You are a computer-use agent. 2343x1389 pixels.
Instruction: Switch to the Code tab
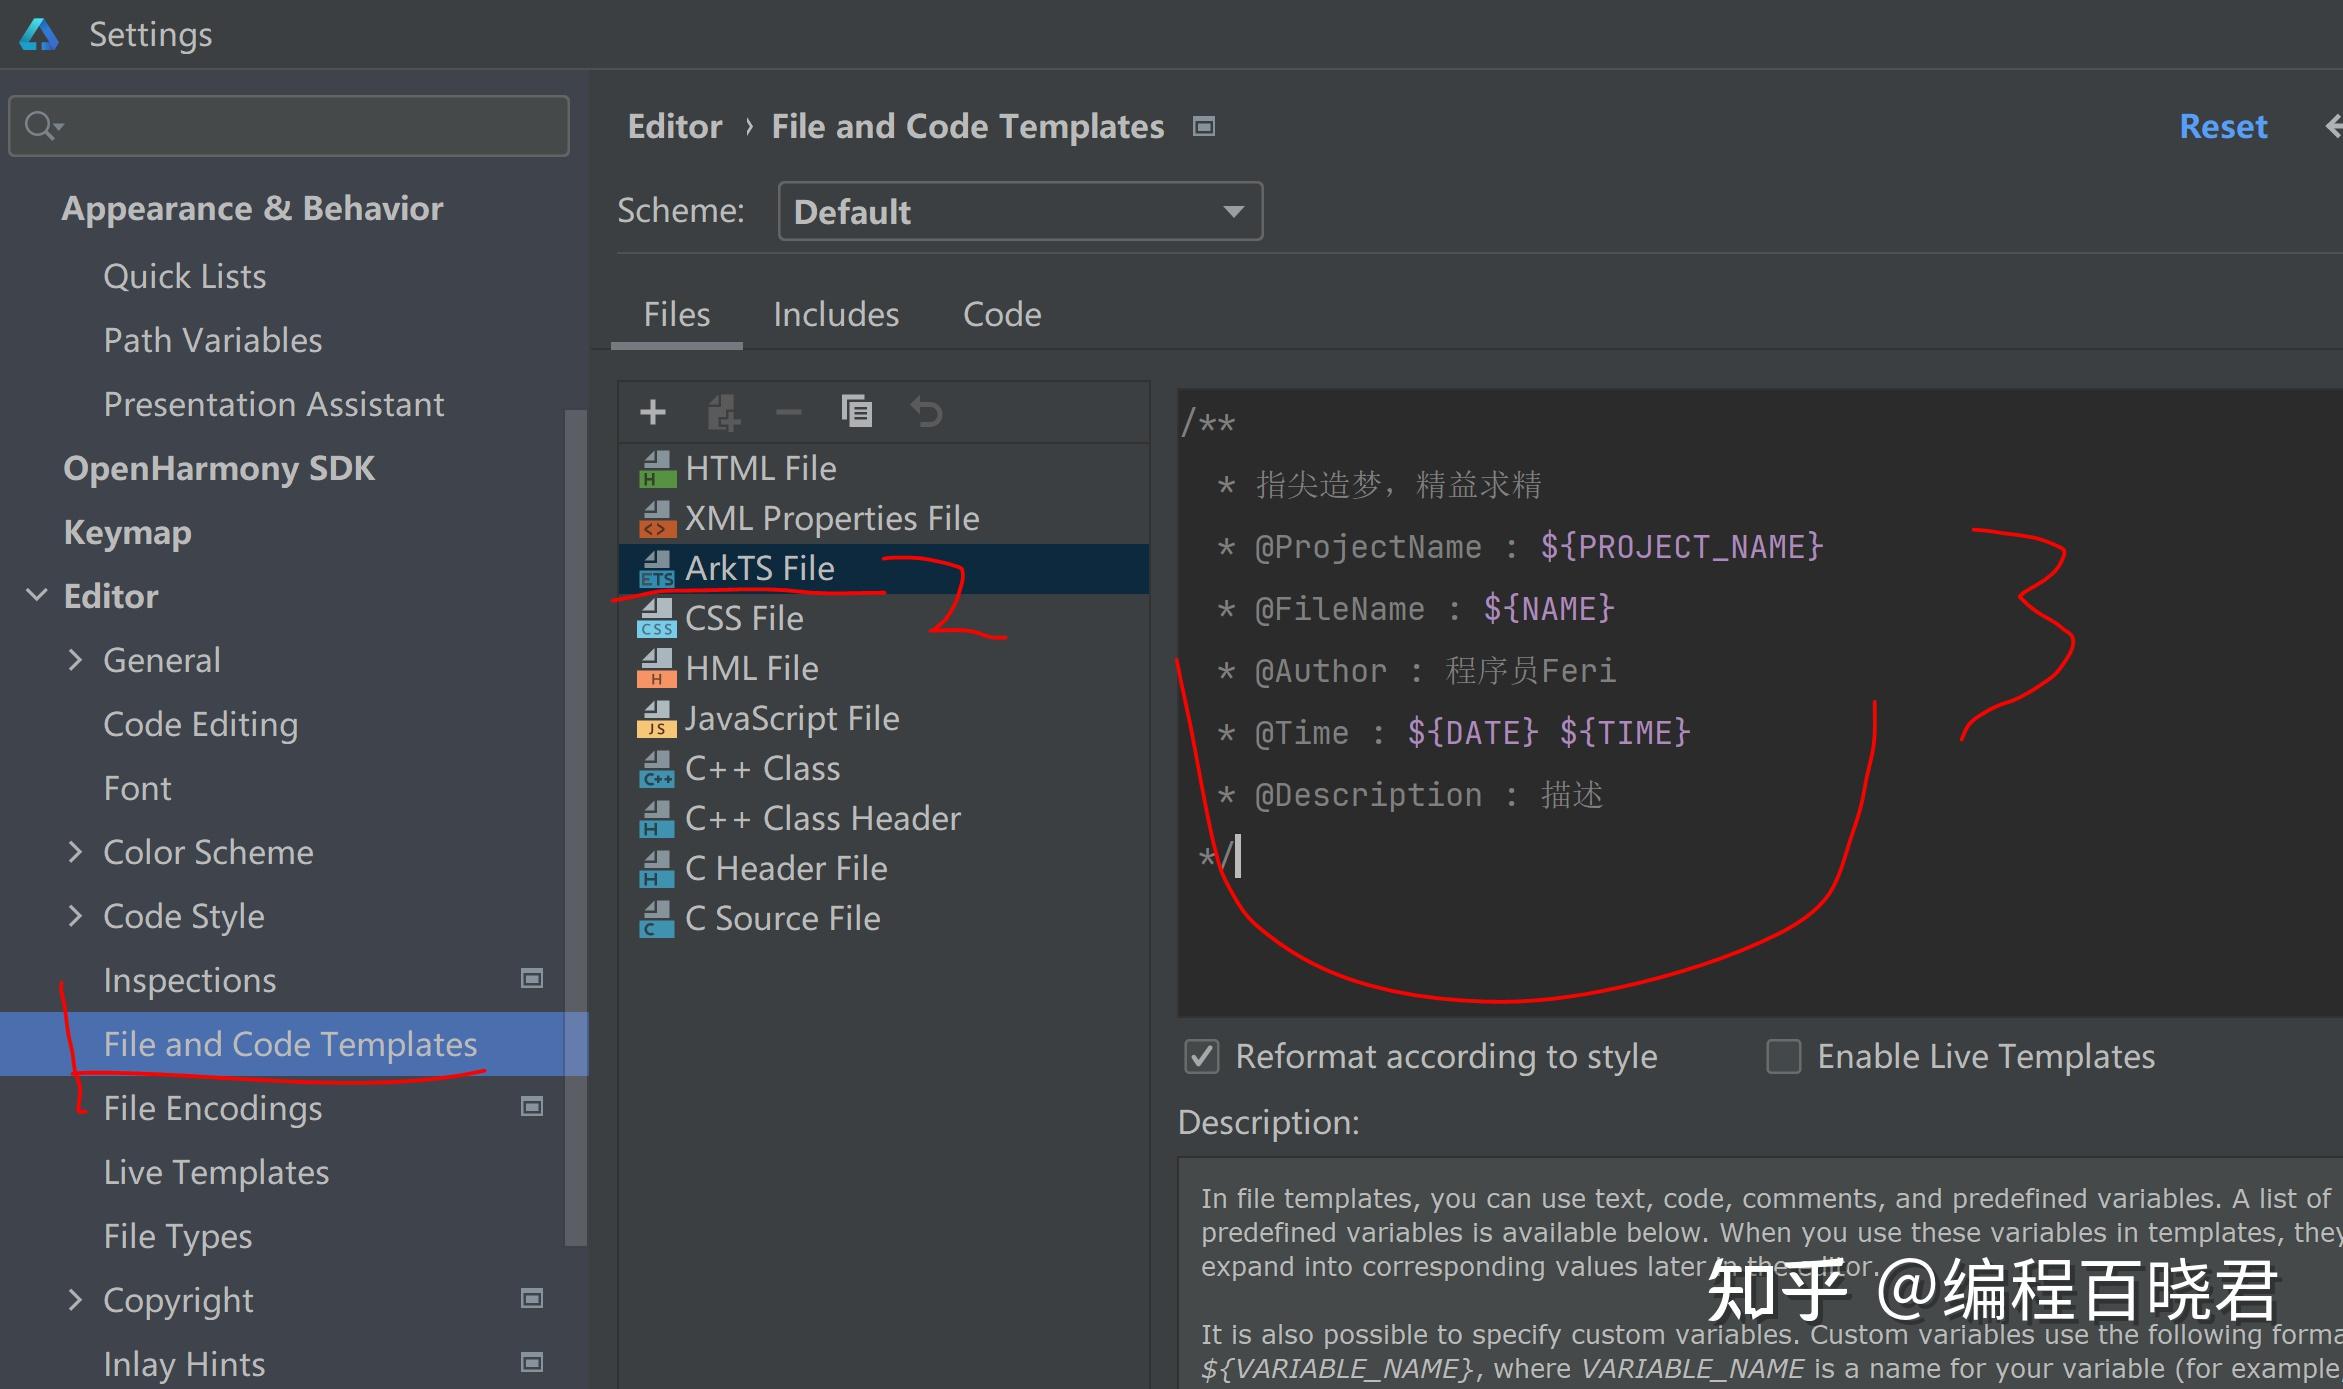pyautogui.click(x=1002, y=315)
